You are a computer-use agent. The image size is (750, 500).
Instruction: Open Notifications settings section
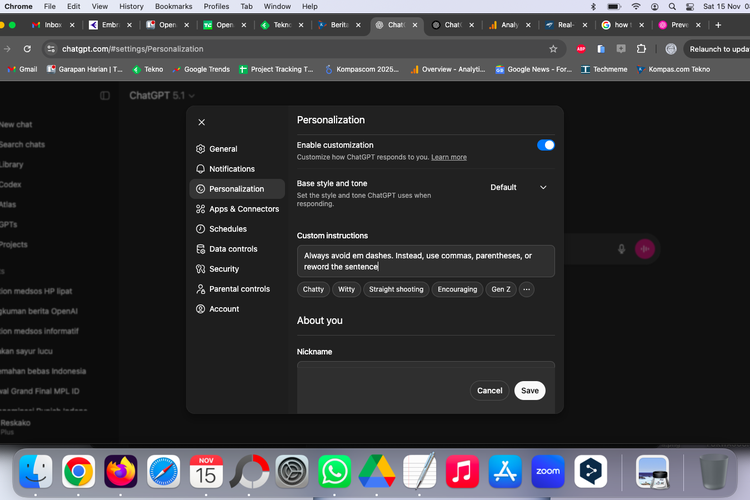[x=231, y=169]
